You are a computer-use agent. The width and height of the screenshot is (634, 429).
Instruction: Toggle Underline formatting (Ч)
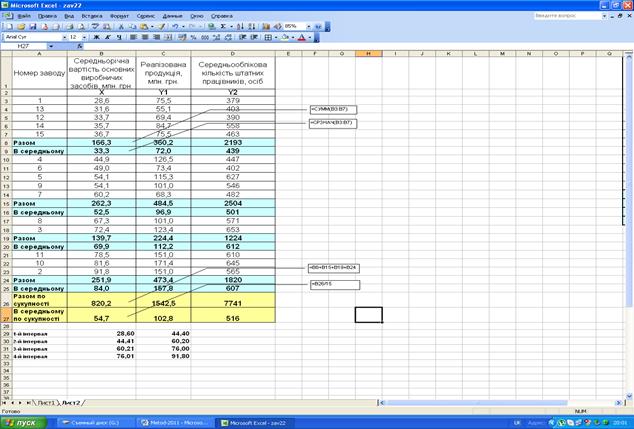pos(119,37)
